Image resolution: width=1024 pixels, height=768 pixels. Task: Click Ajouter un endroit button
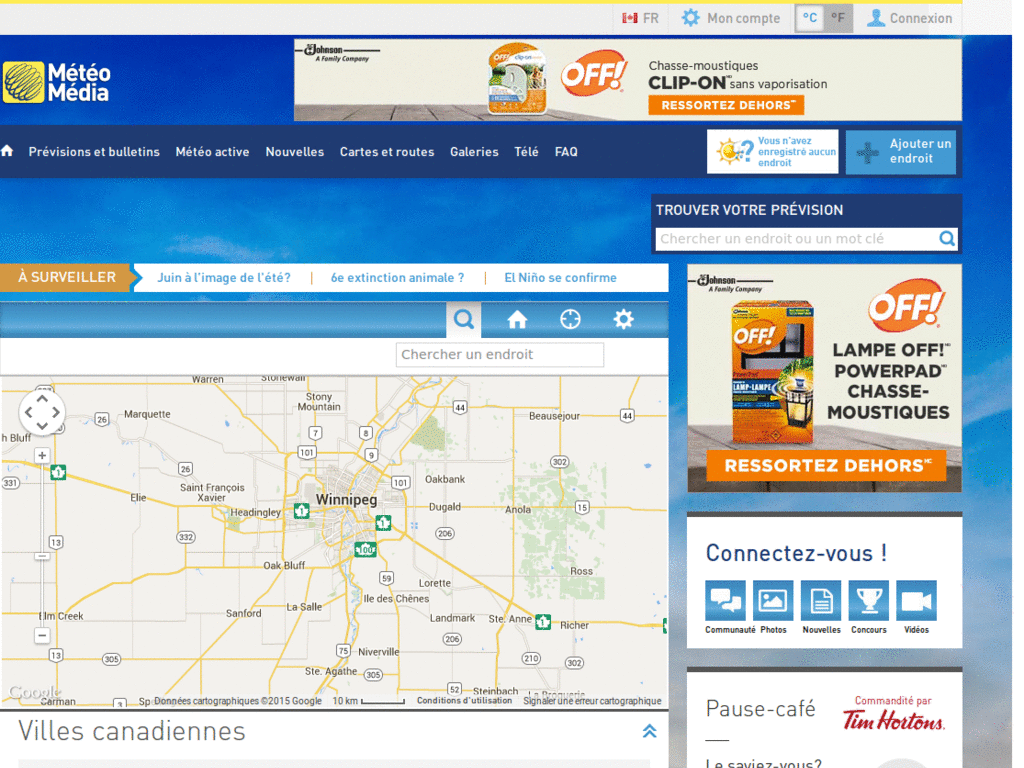[901, 152]
